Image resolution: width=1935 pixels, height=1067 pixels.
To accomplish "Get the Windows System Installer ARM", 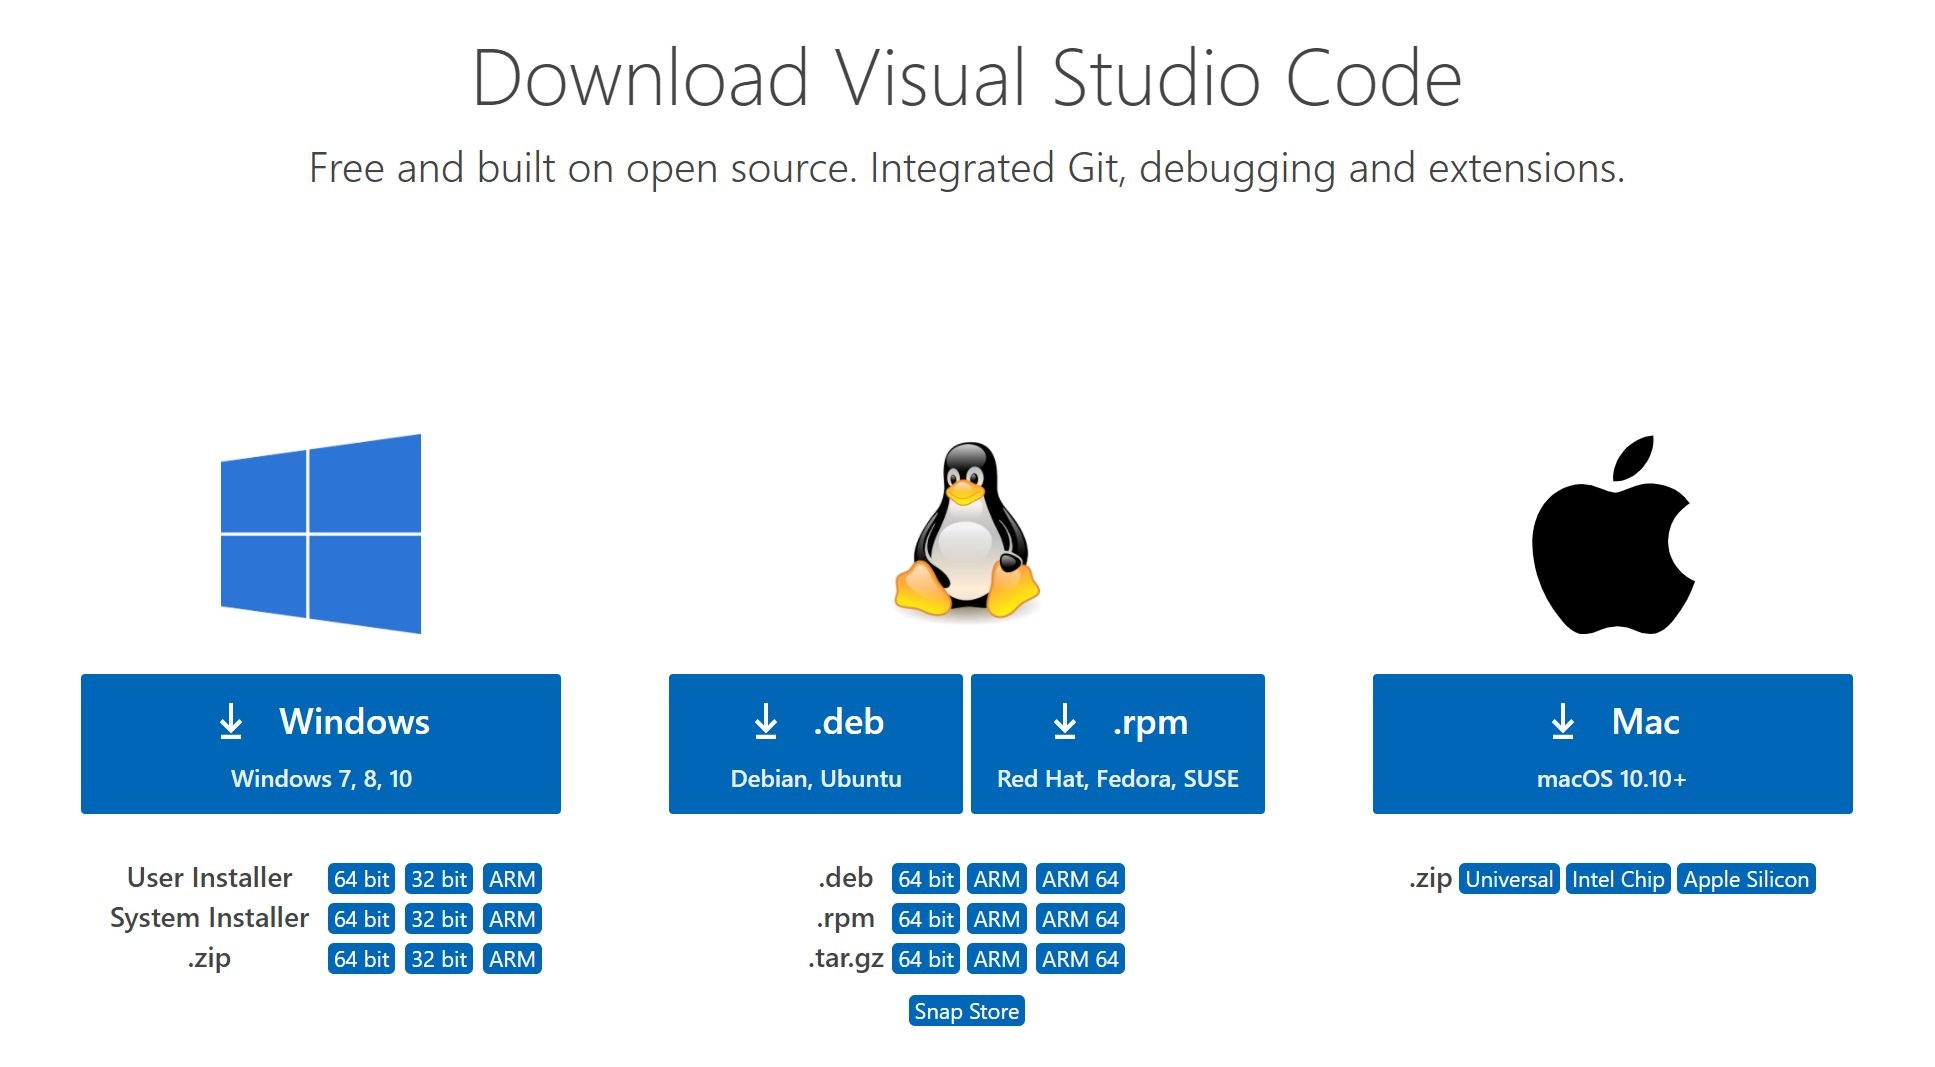I will point(512,919).
